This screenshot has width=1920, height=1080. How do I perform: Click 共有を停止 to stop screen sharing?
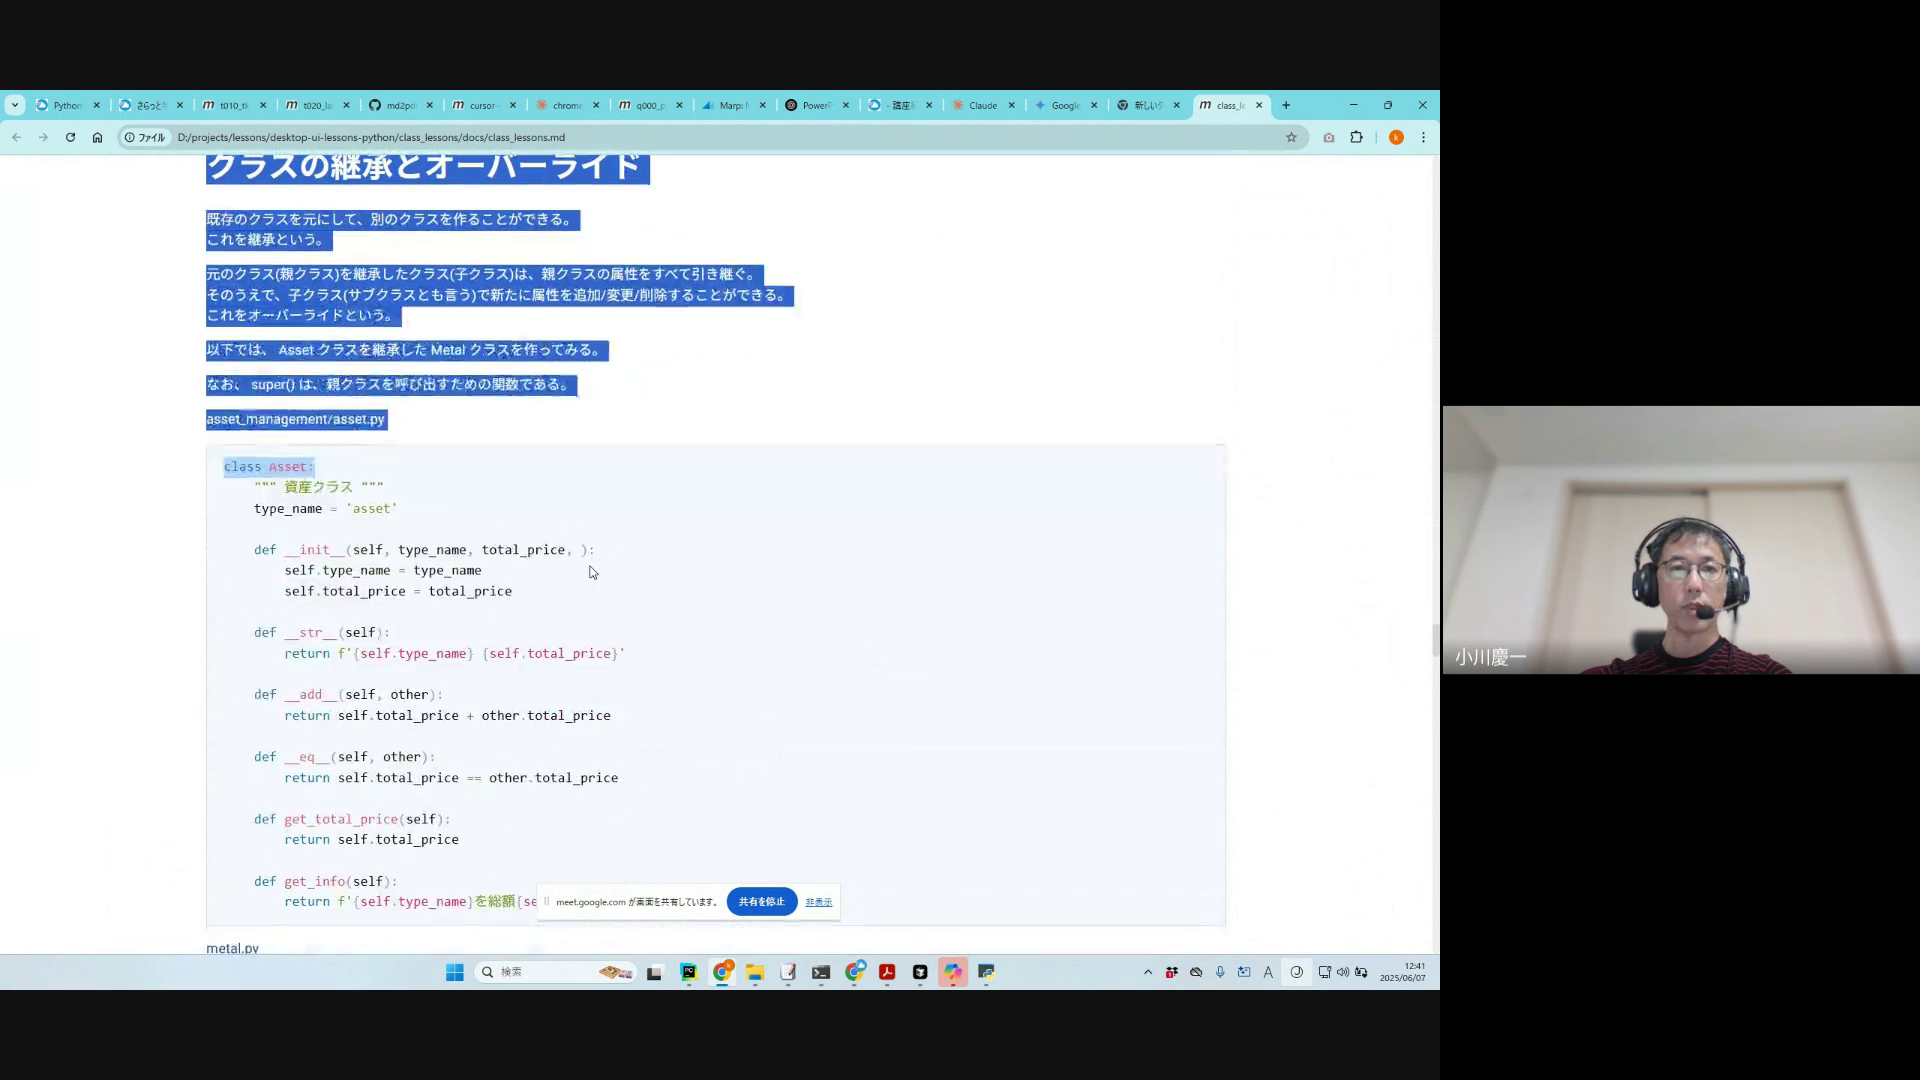click(x=761, y=901)
